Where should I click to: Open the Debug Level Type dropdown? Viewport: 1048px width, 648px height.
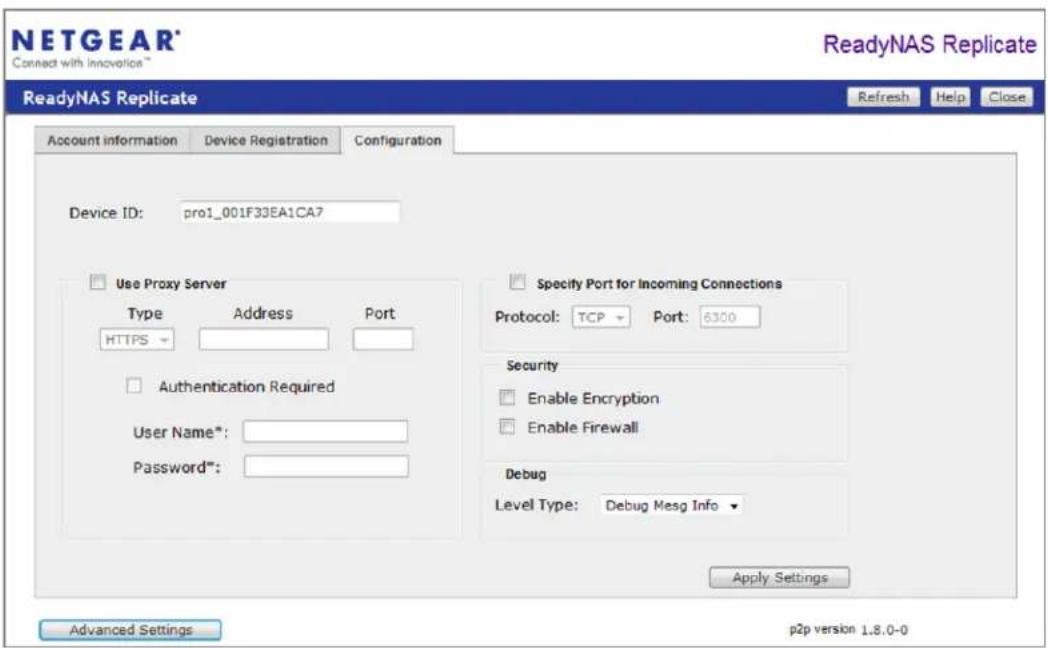point(671,505)
